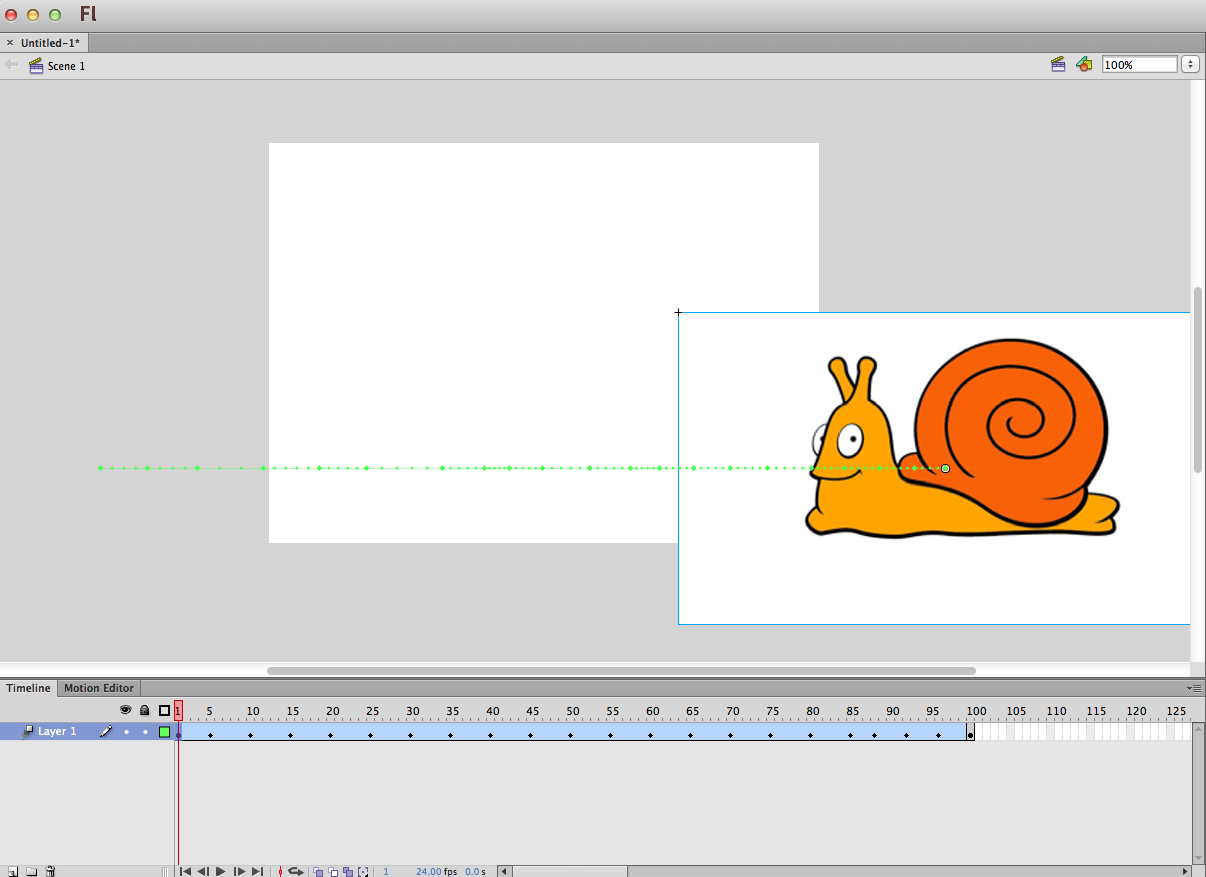The image size is (1206, 877).
Task: Insert a new layer
Action: pyautogui.click(x=13, y=871)
